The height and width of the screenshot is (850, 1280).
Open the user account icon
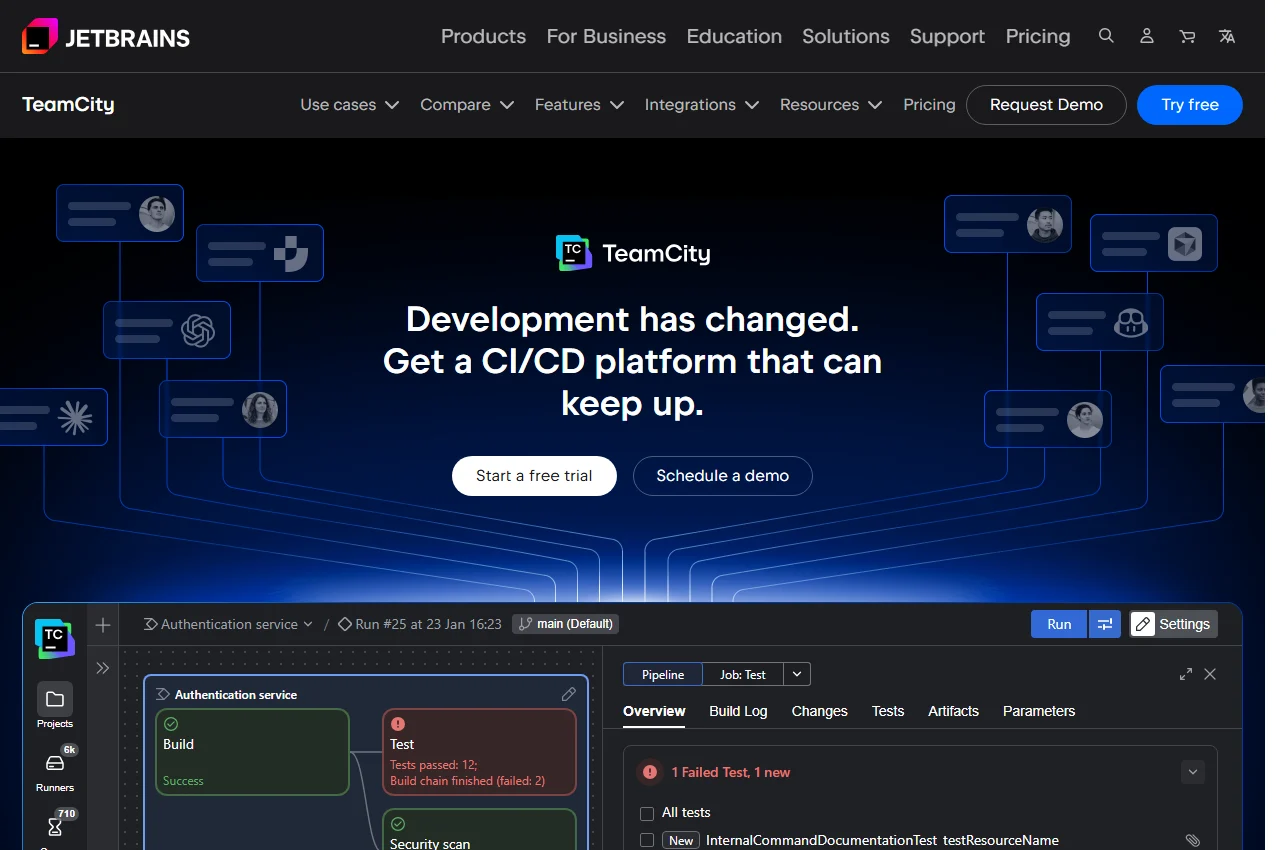(x=1147, y=36)
